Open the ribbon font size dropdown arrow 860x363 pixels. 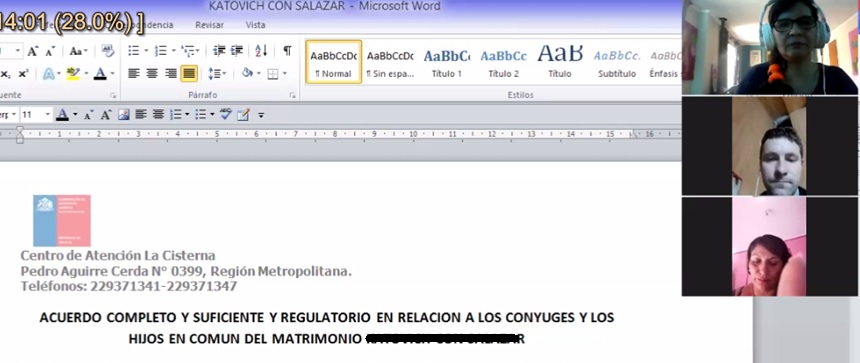click(x=18, y=51)
